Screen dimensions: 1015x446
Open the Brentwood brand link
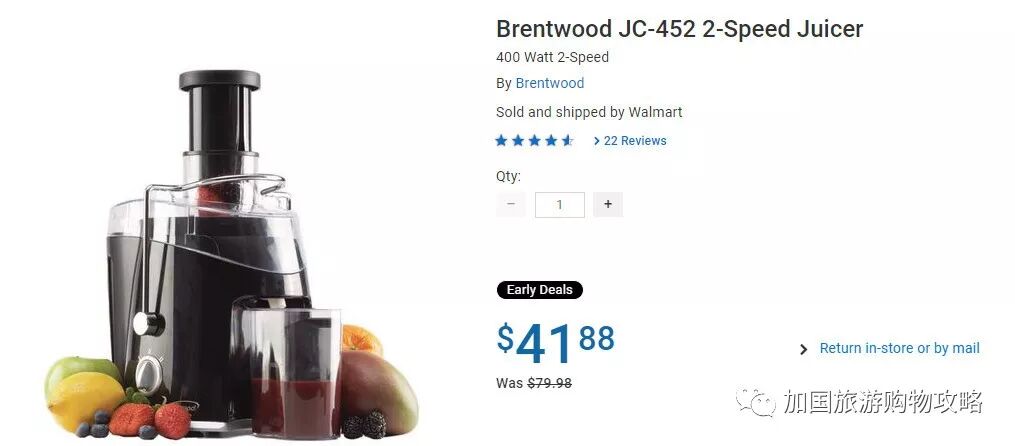(x=550, y=84)
